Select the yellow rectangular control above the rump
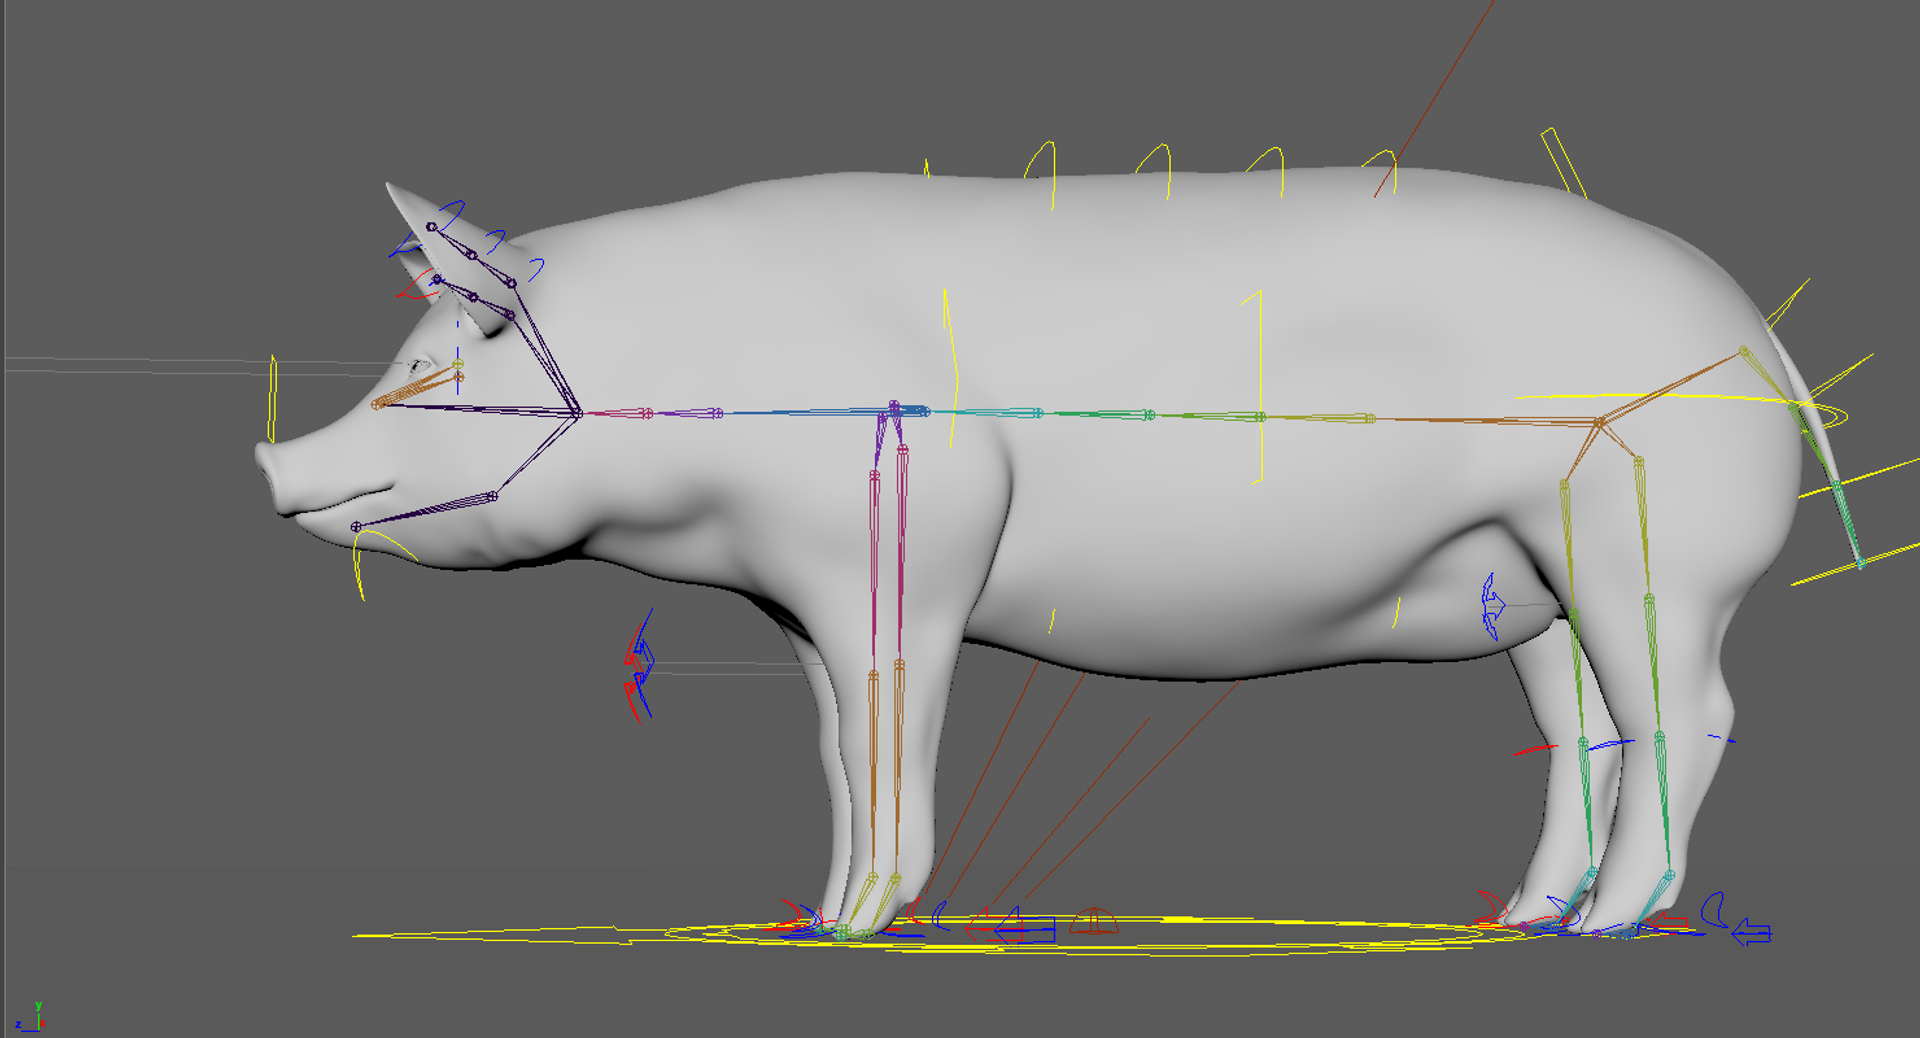1920x1038 pixels. tap(1562, 162)
